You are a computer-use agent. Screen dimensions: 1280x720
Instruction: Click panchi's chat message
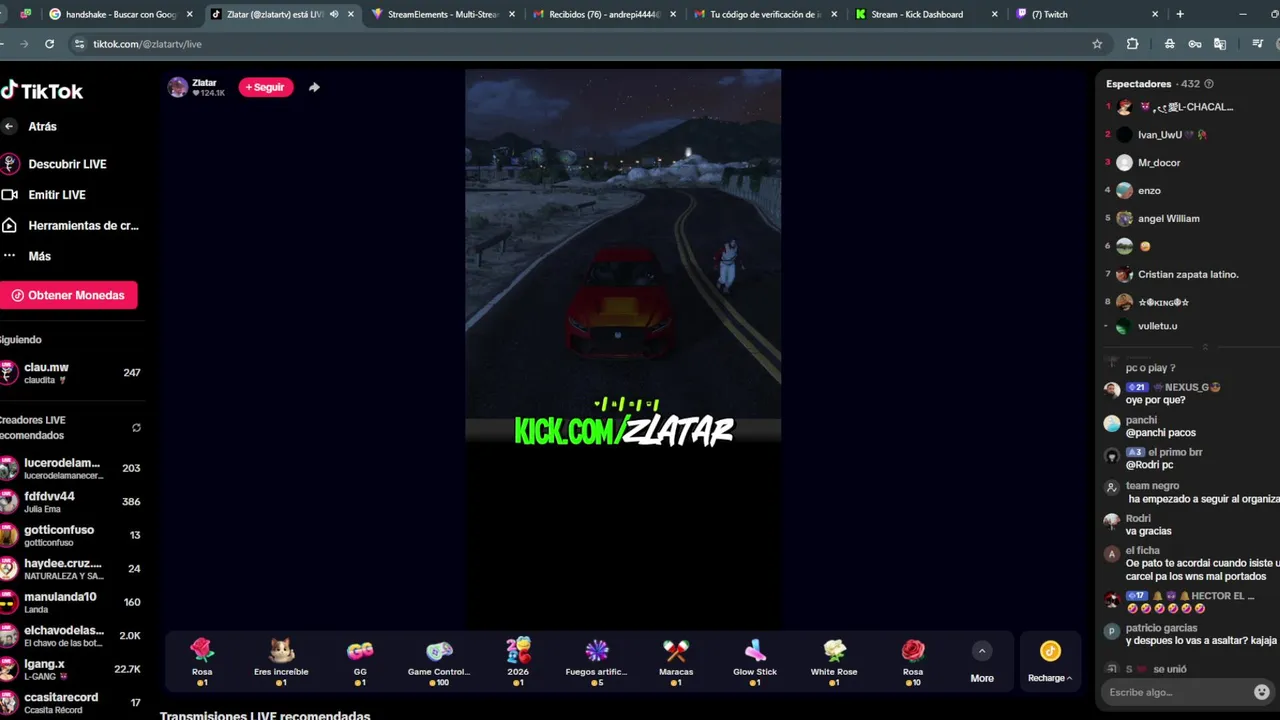pyautogui.click(x=1161, y=433)
